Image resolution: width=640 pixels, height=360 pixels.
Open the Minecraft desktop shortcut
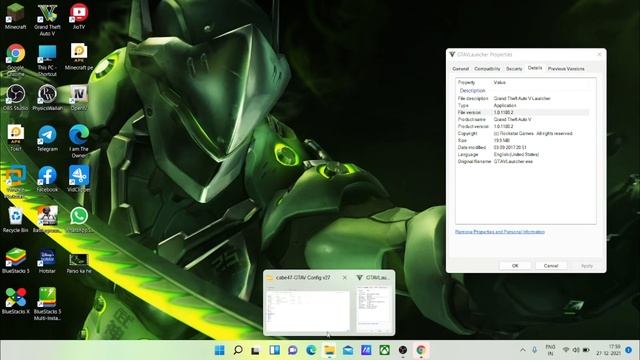(x=16, y=17)
